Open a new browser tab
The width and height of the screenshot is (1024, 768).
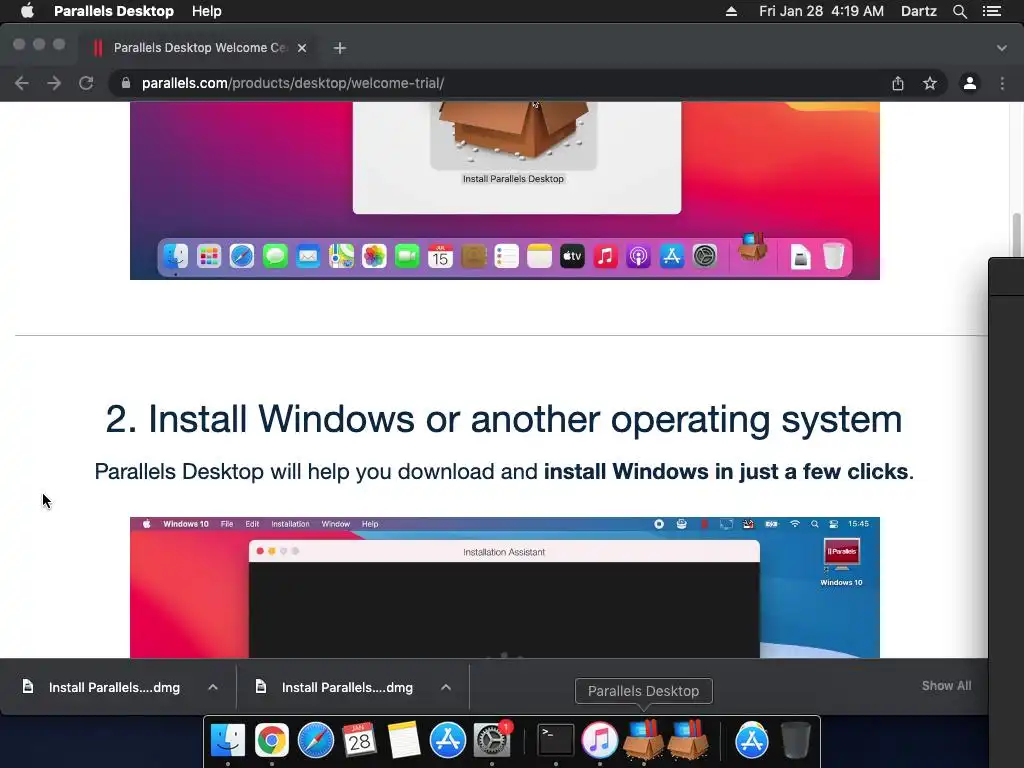click(x=340, y=48)
